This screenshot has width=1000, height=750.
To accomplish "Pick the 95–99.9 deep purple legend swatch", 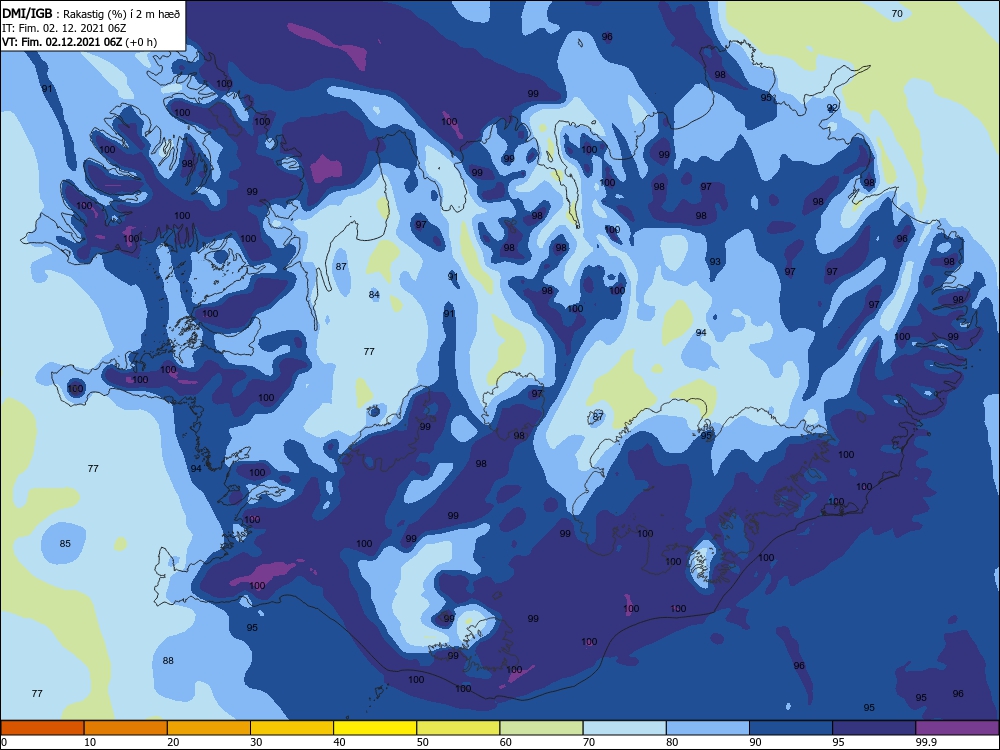I will point(874,728).
